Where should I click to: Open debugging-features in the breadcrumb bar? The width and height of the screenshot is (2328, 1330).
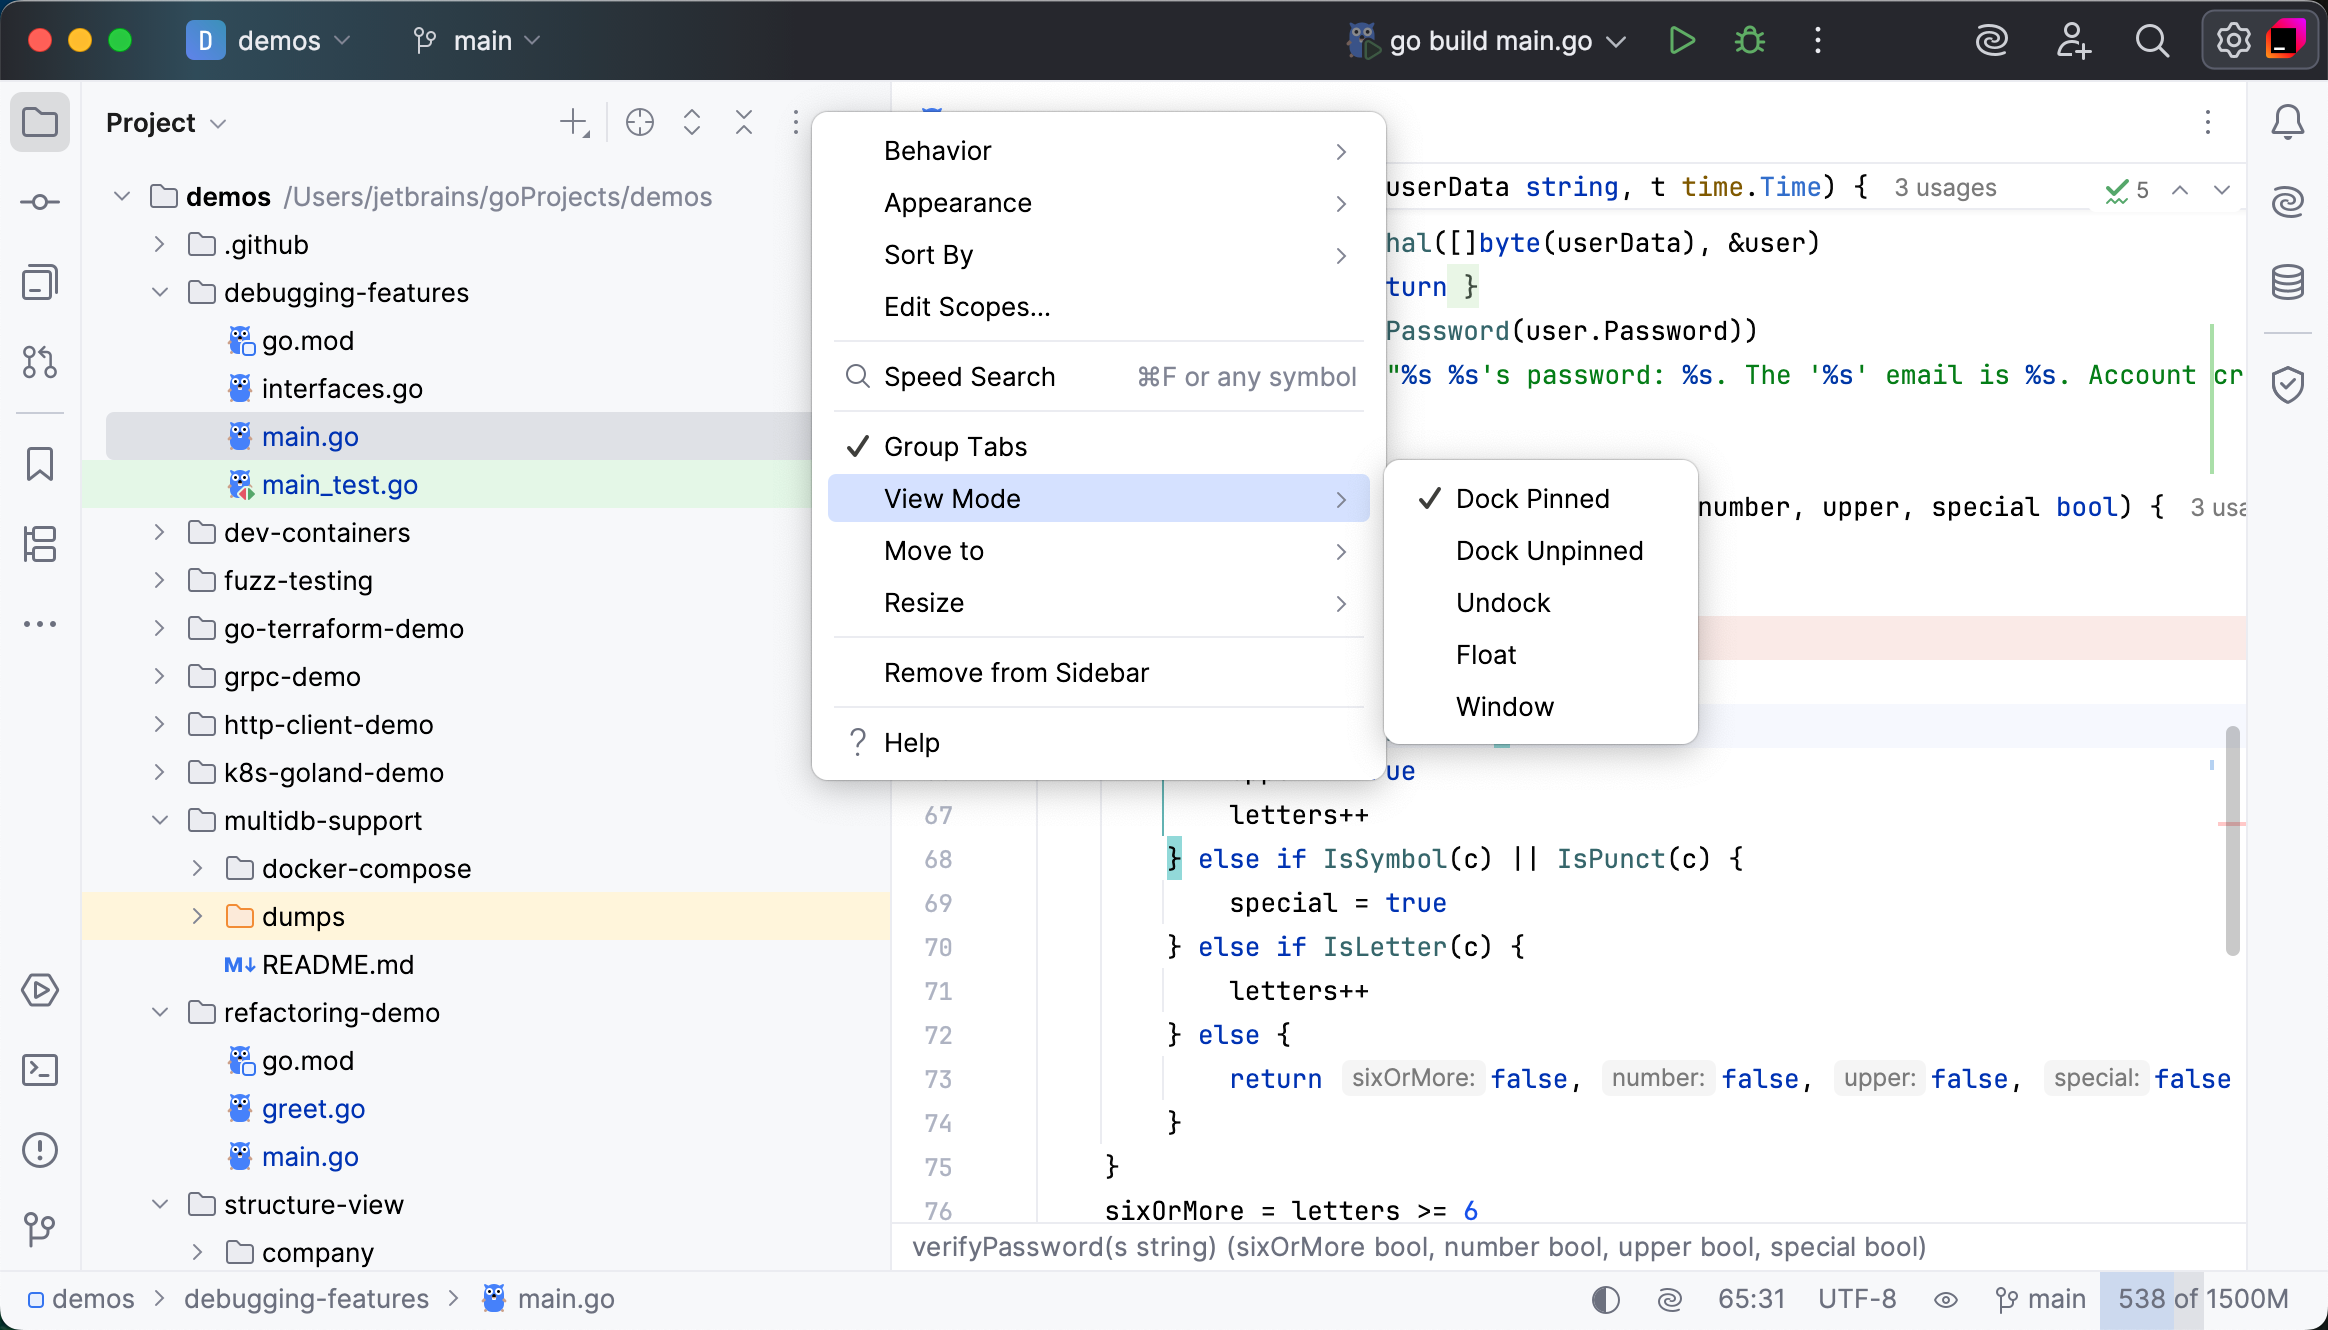tap(306, 1298)
